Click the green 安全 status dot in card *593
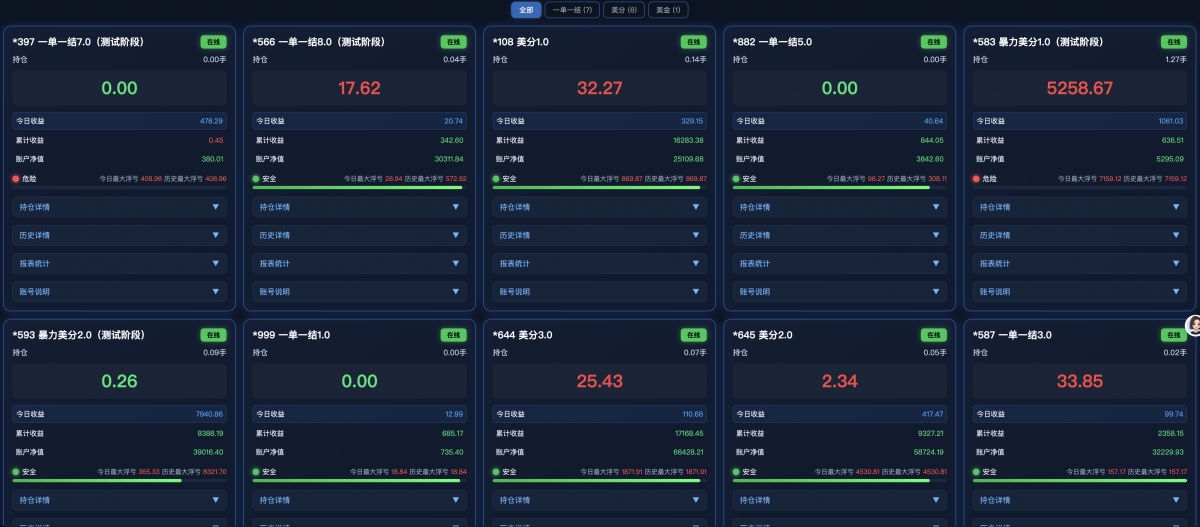 (x=16, y=472)
